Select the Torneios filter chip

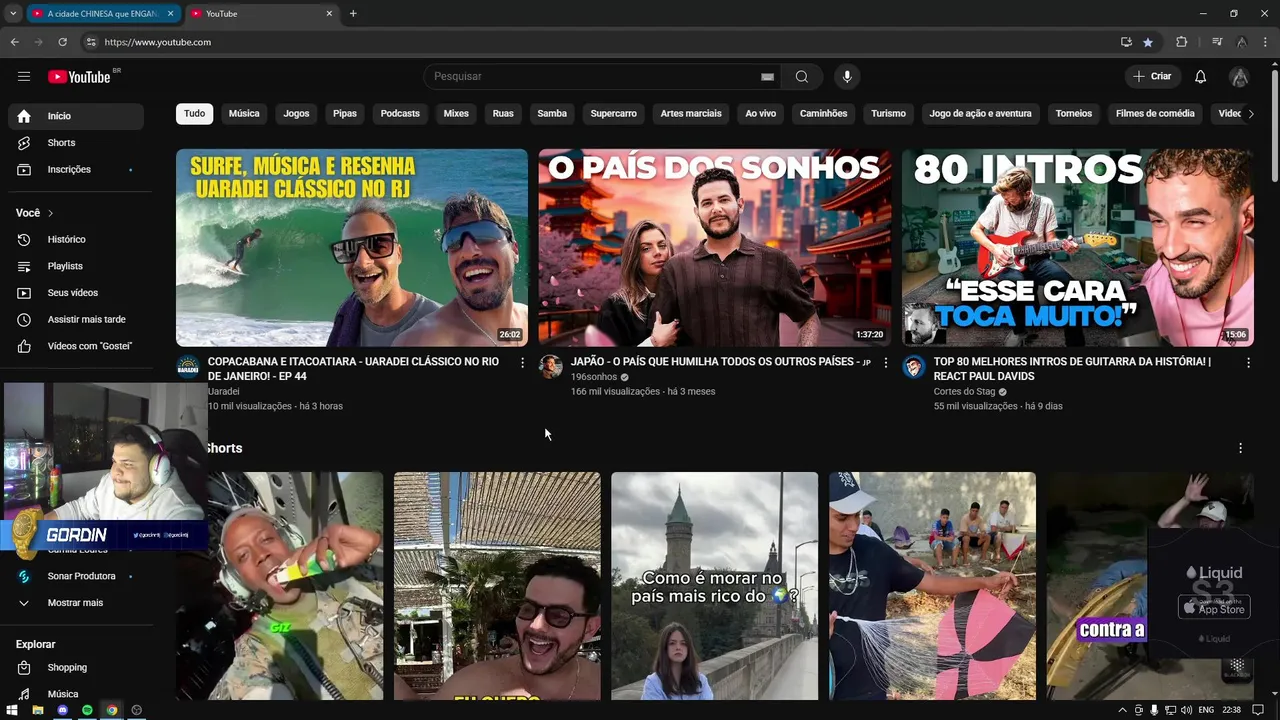coord(1074,114)
